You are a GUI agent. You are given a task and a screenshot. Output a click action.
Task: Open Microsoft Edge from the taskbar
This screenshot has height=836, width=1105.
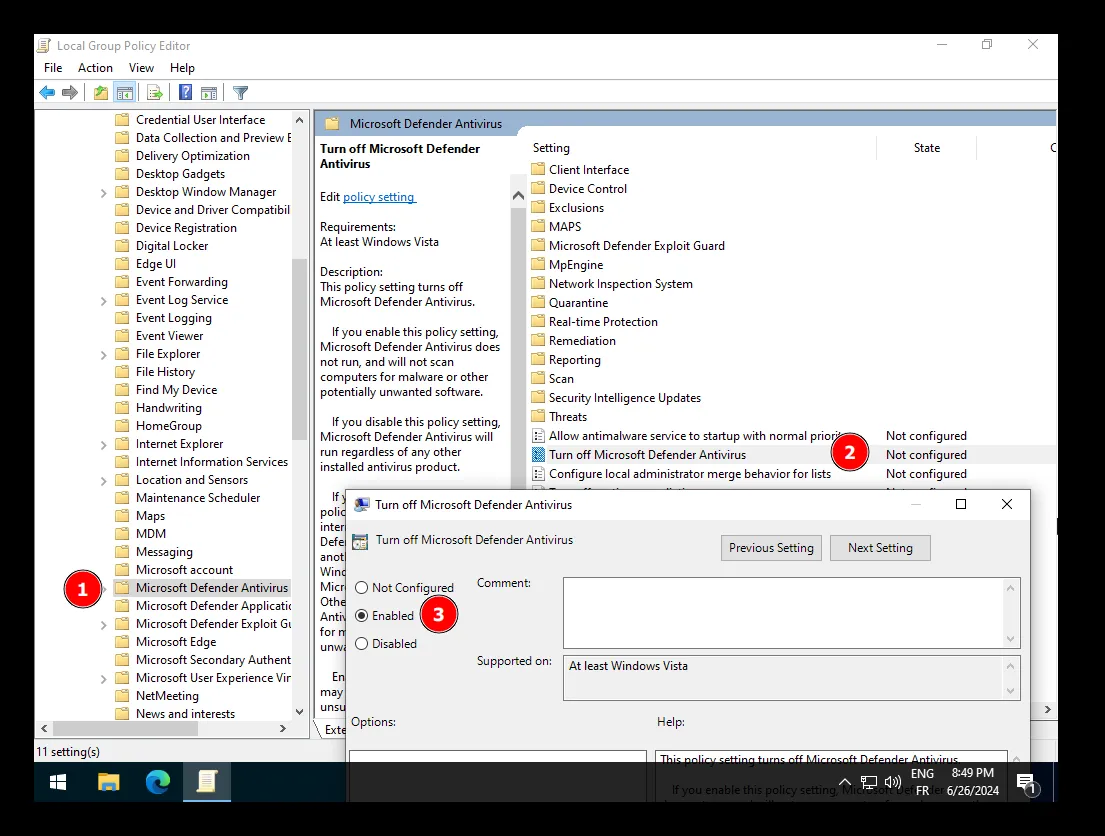pos(157,782)
